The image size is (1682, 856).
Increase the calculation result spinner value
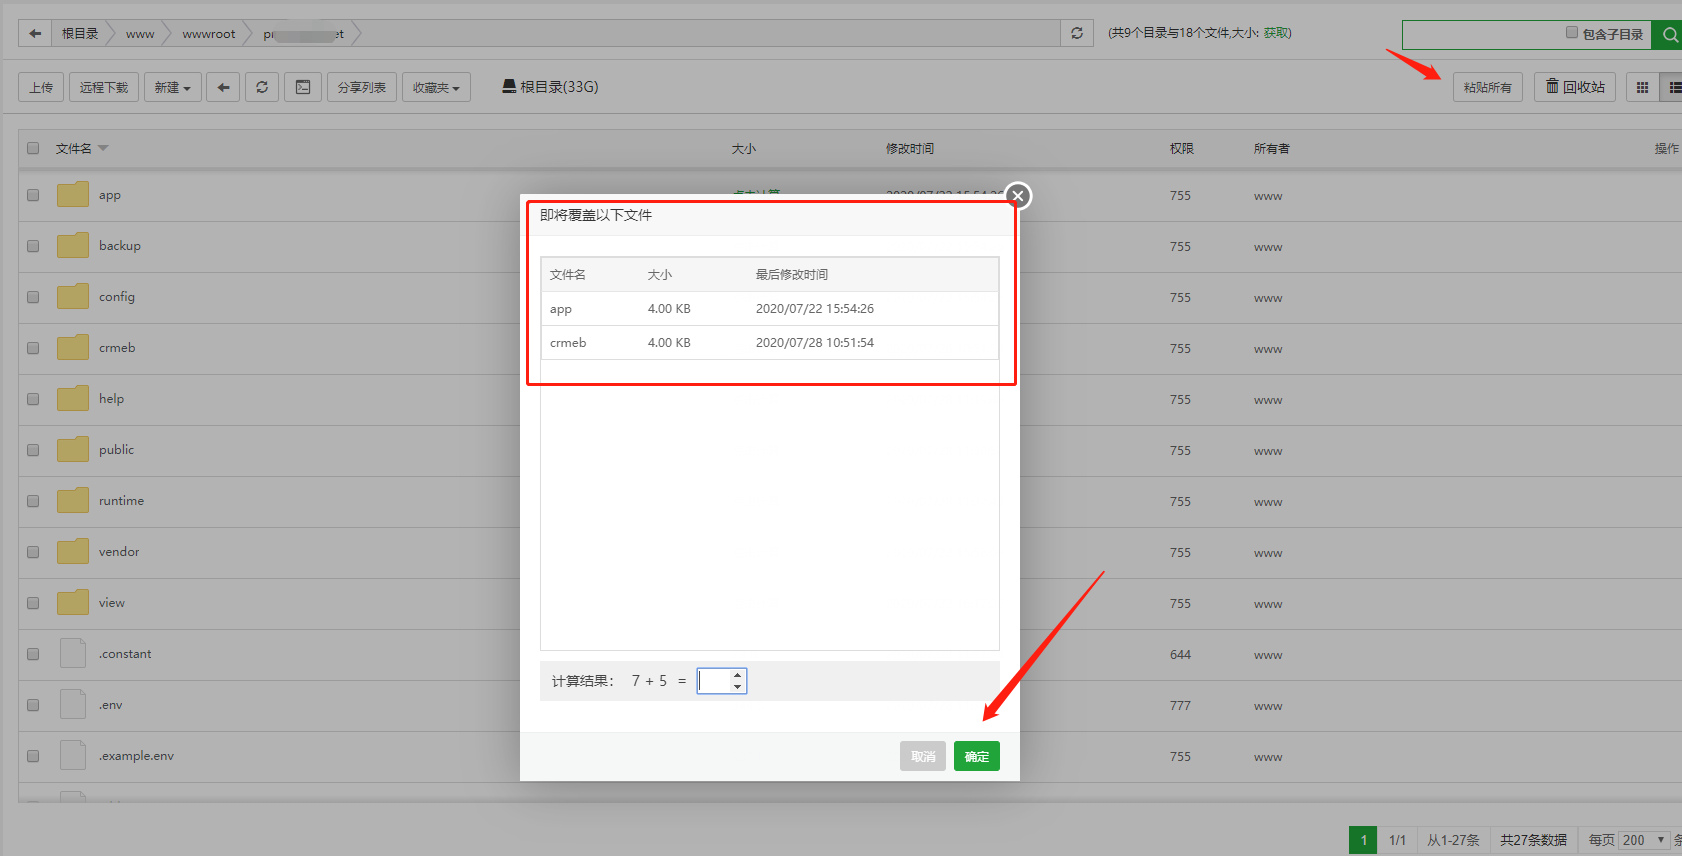click(738, 675)
